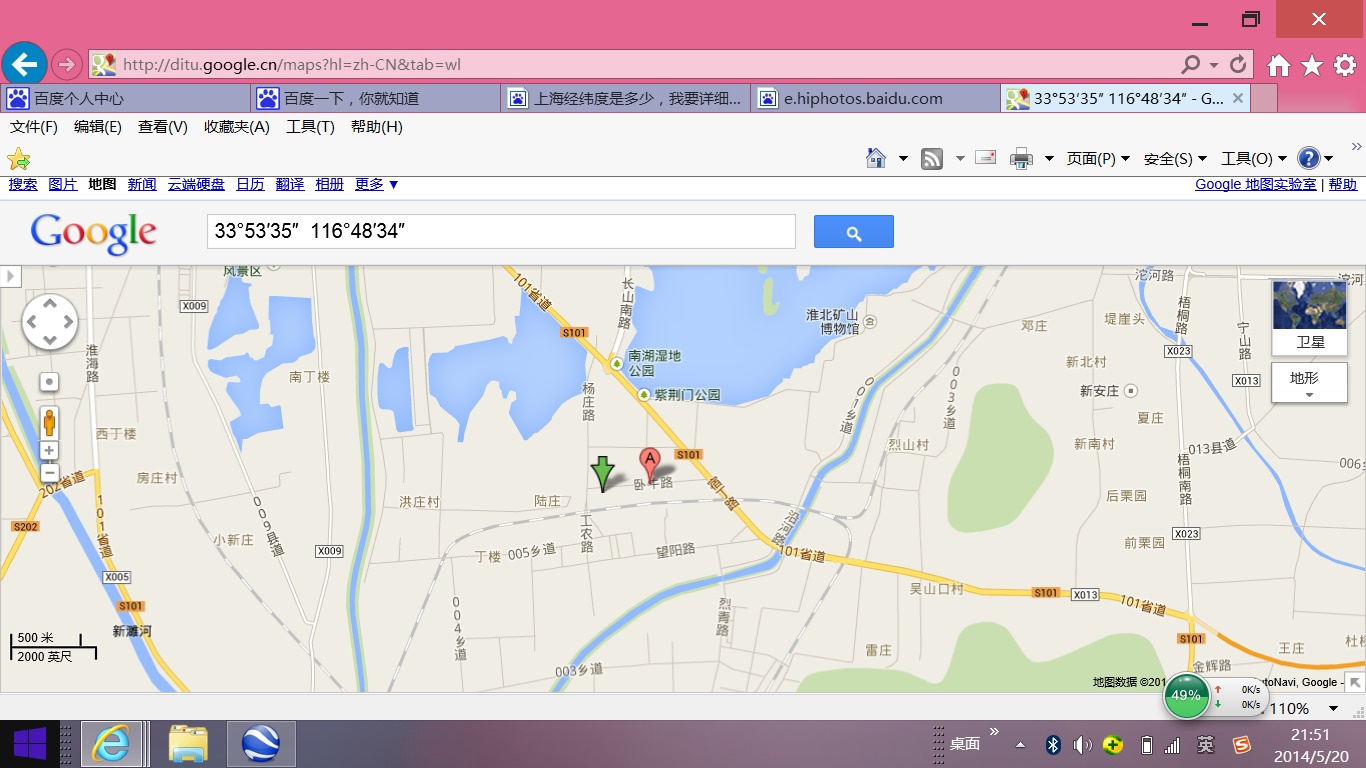The width and height of the screenshot is (1366, 768).
Task: Open browser settings gear icon
Action: point(1345,65)
